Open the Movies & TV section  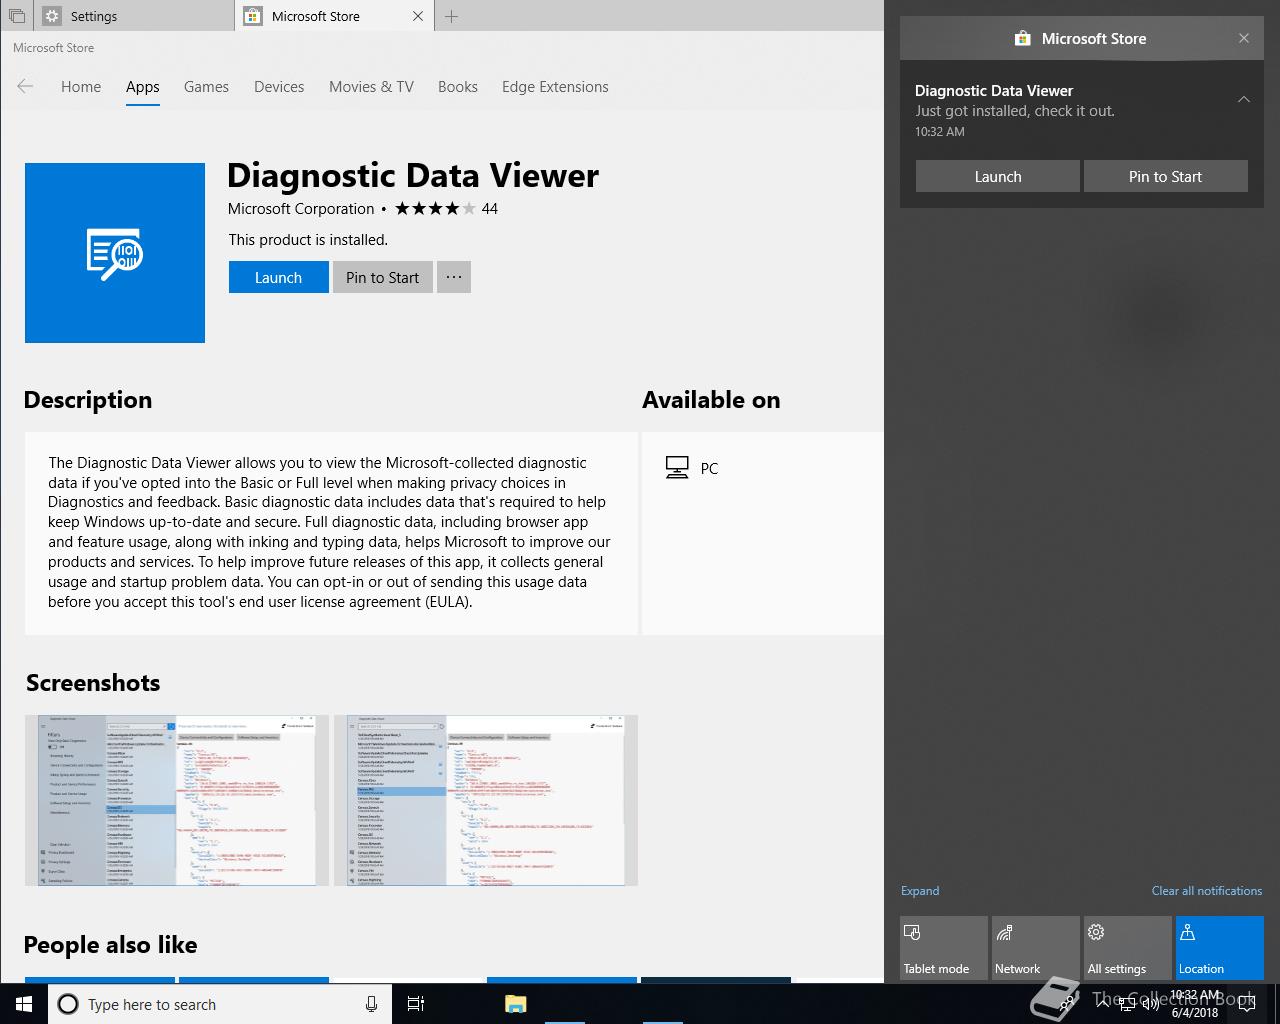point(371,87)
